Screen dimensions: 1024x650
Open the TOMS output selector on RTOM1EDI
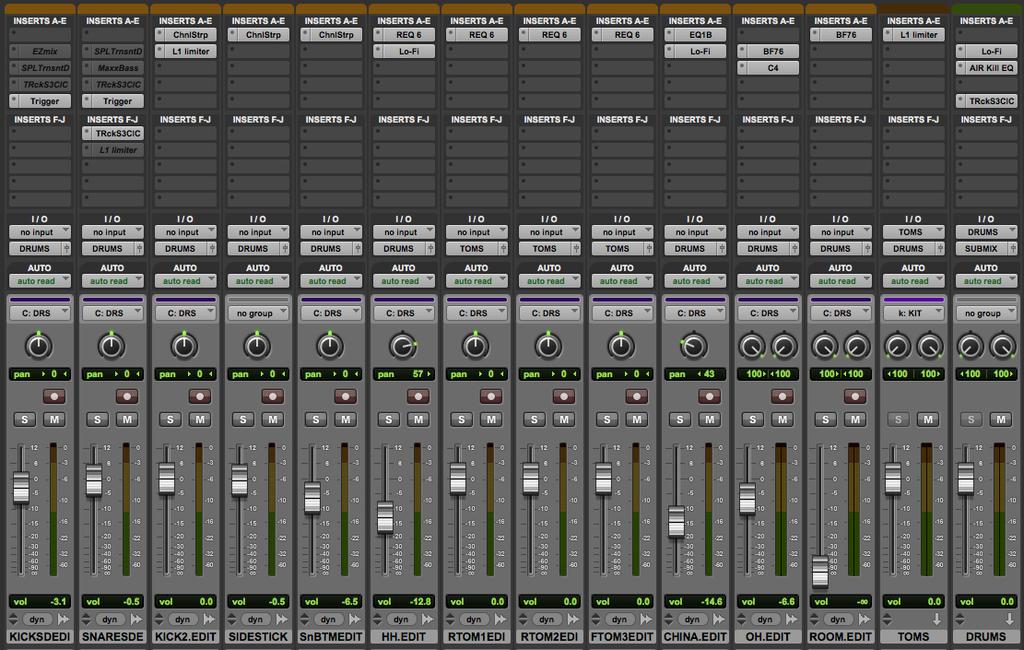coord(472,249)
